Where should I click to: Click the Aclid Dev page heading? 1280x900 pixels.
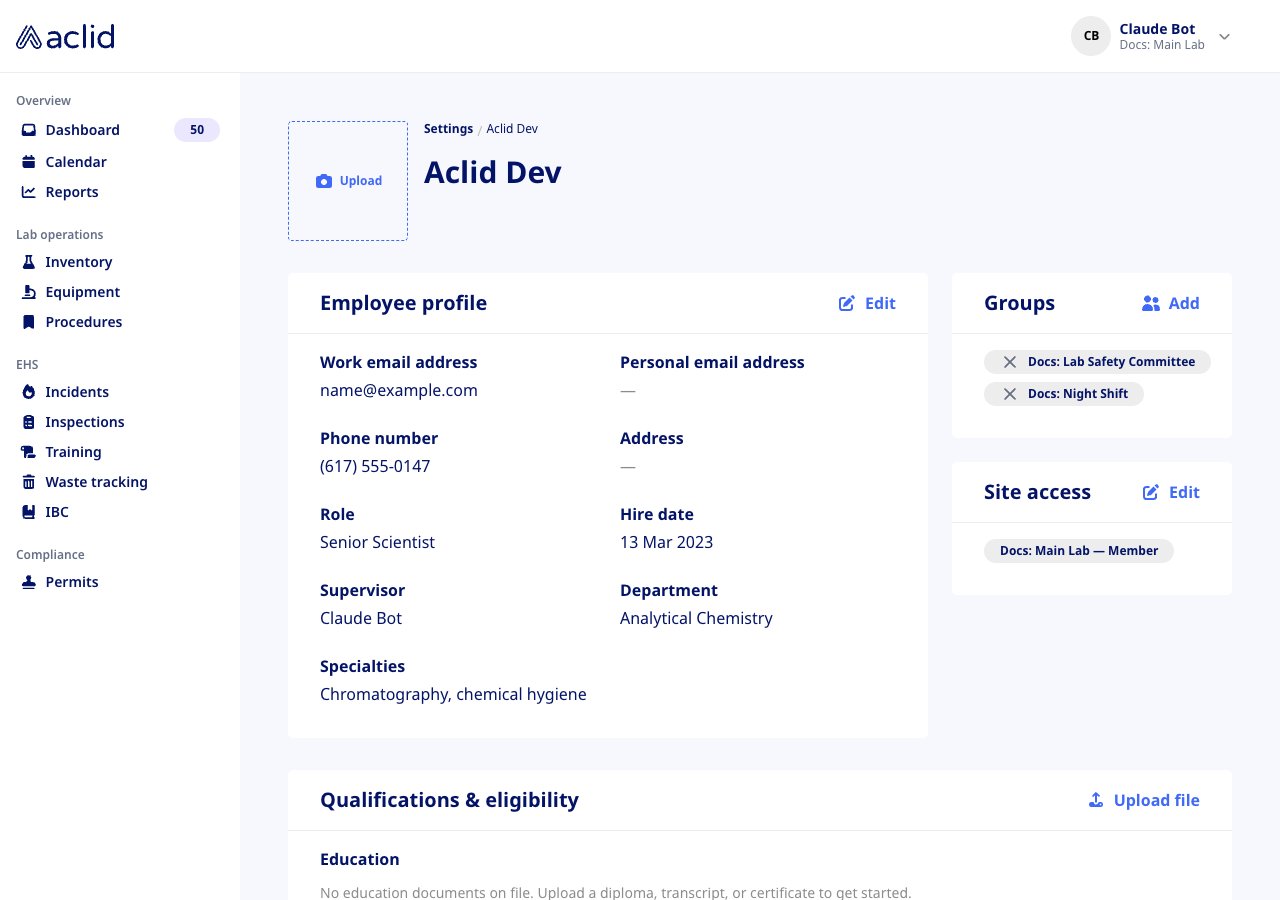coord(493,172)
